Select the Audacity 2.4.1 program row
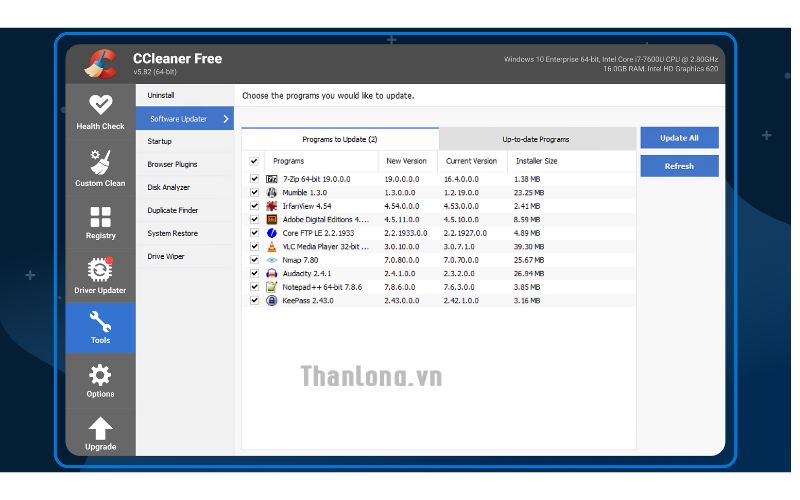The width and height of the screenshot is (800, 500). pyautogui.click(x=308, y=273)
